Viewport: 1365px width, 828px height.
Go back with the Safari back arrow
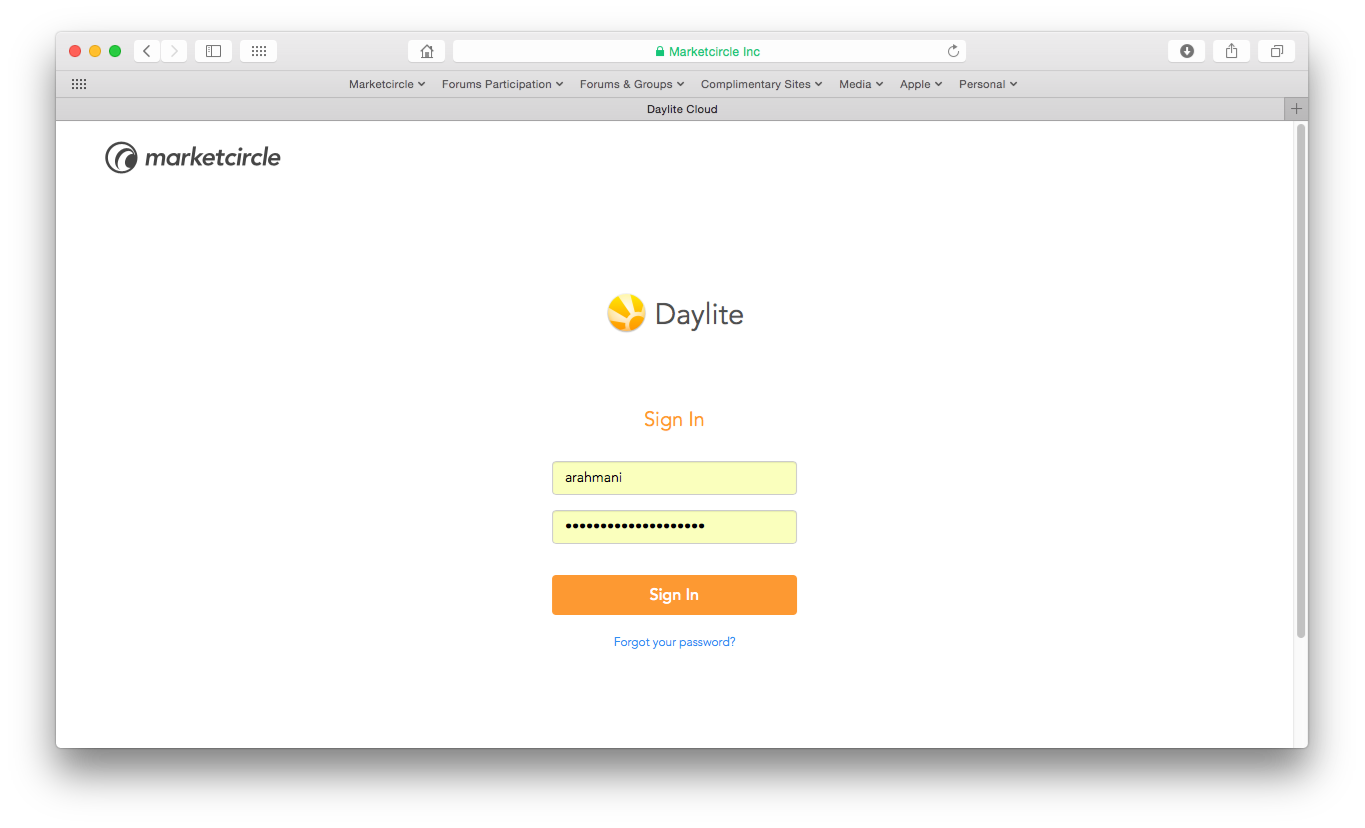point(147,51)
